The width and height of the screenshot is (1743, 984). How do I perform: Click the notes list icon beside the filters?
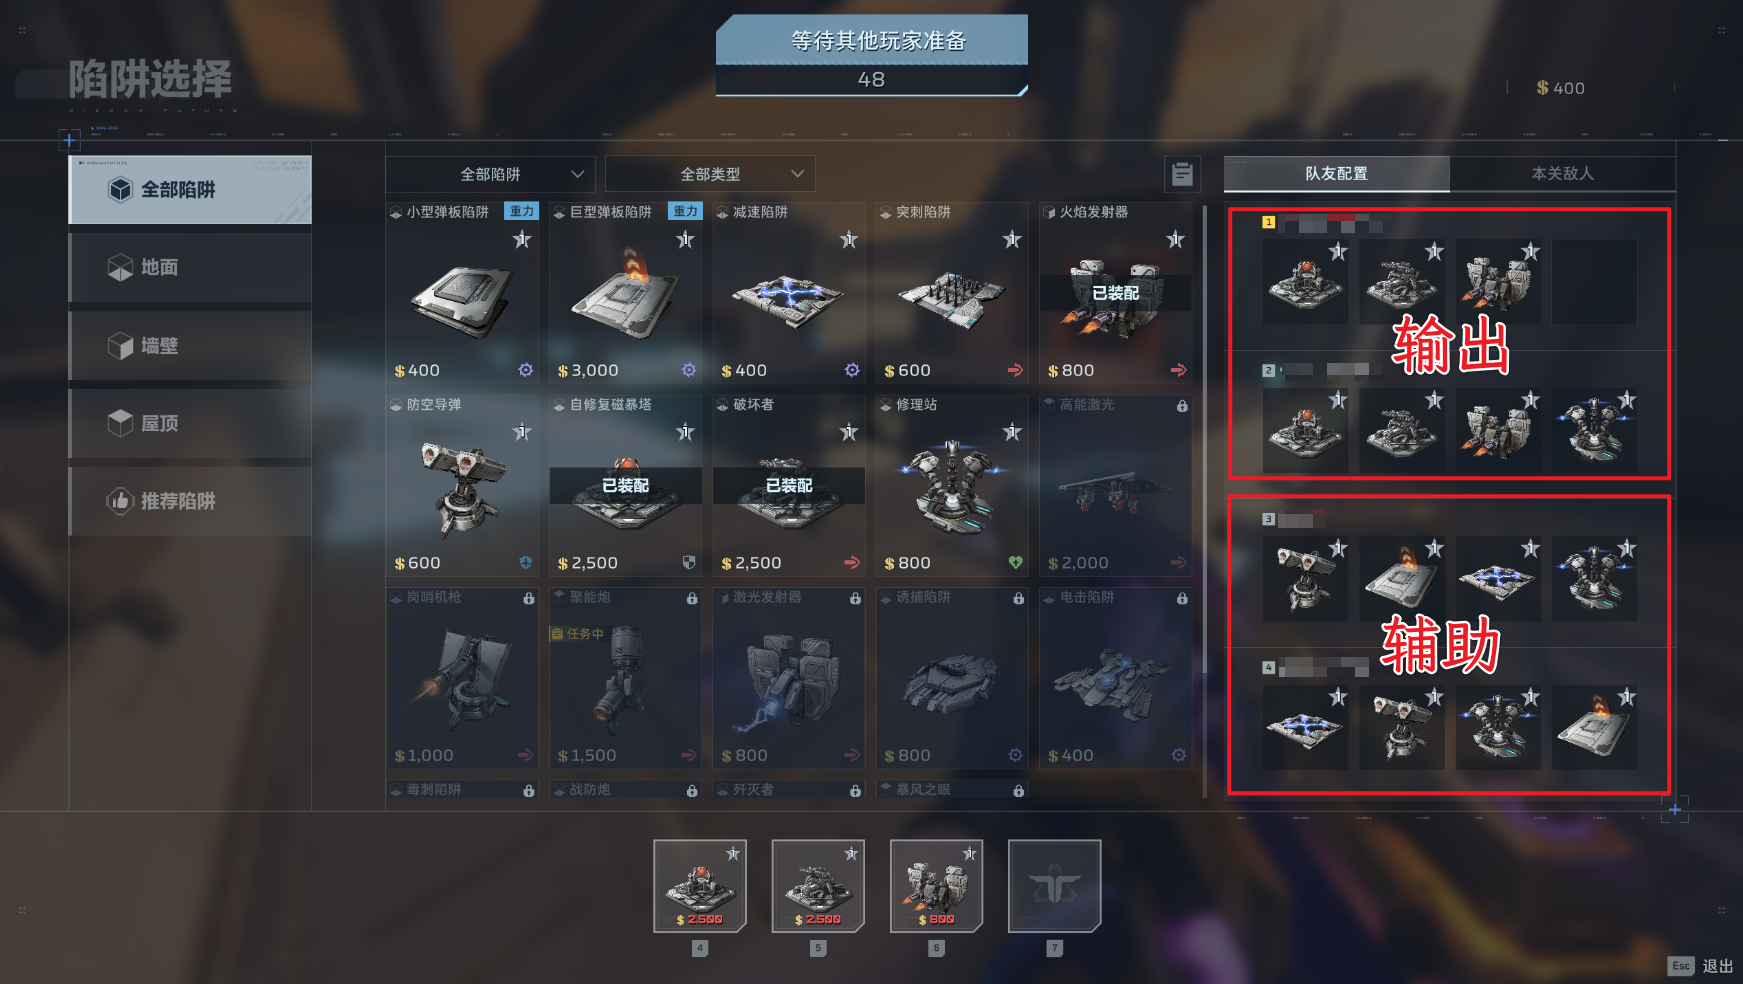tap(1182, 174)
